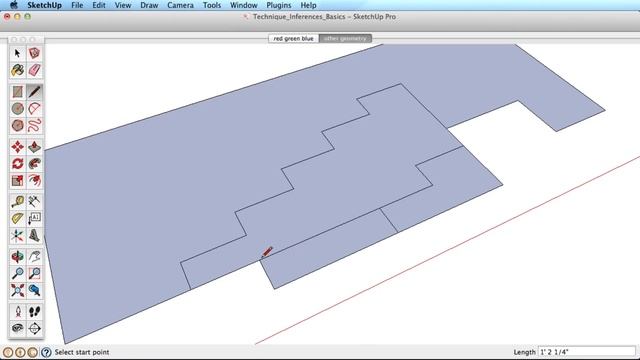The width and height of the screenshot is (640, 360).
Task: Activate the Text label tool
Action: point(34,218)
